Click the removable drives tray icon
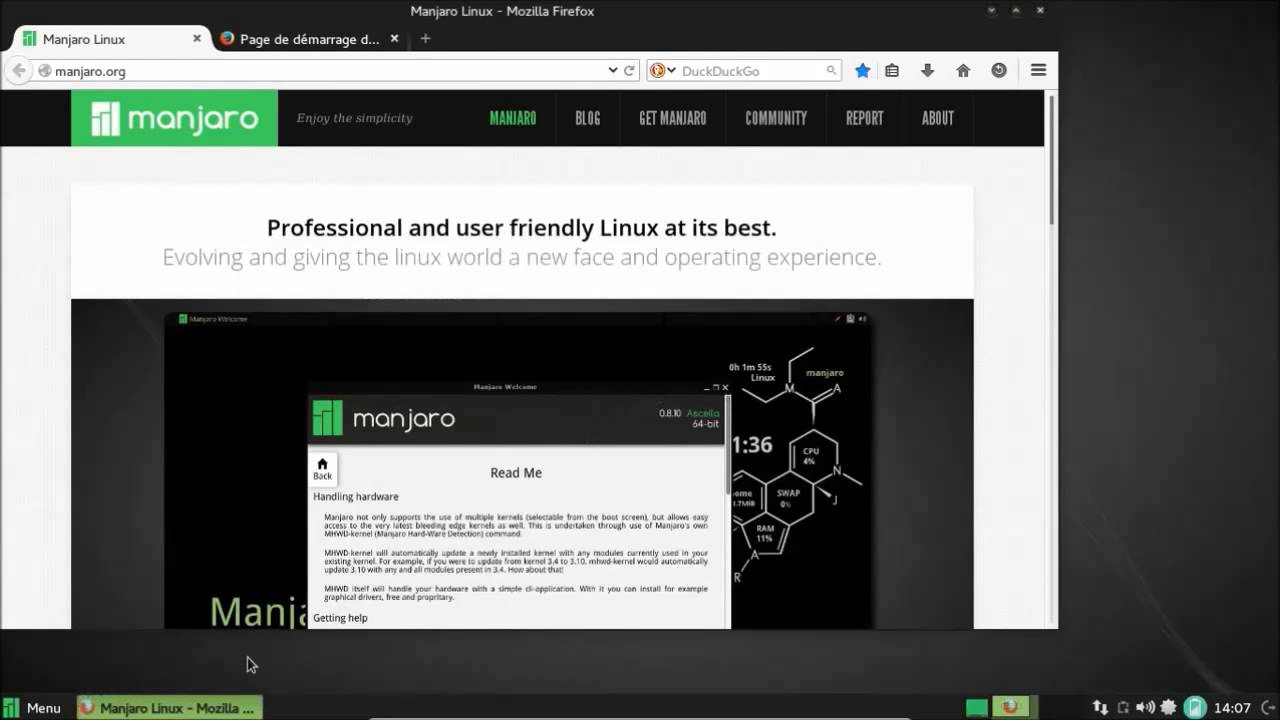The height and width of the screenshot is (720, 1280). coord(1123,707)
